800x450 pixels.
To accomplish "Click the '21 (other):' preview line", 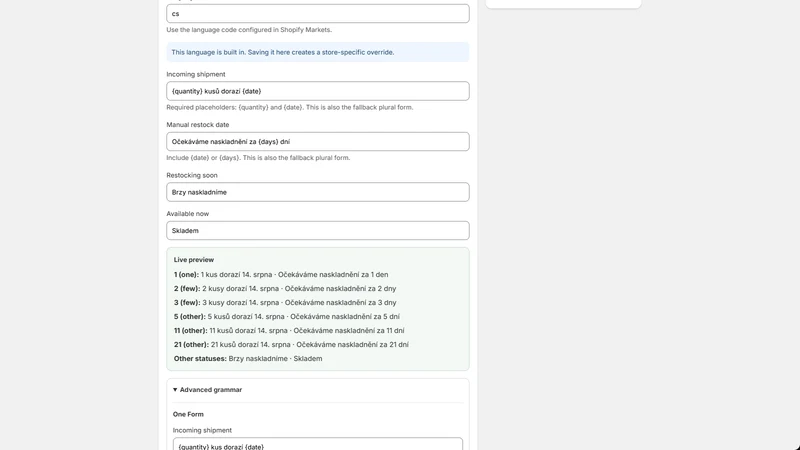I will point(291,345).
